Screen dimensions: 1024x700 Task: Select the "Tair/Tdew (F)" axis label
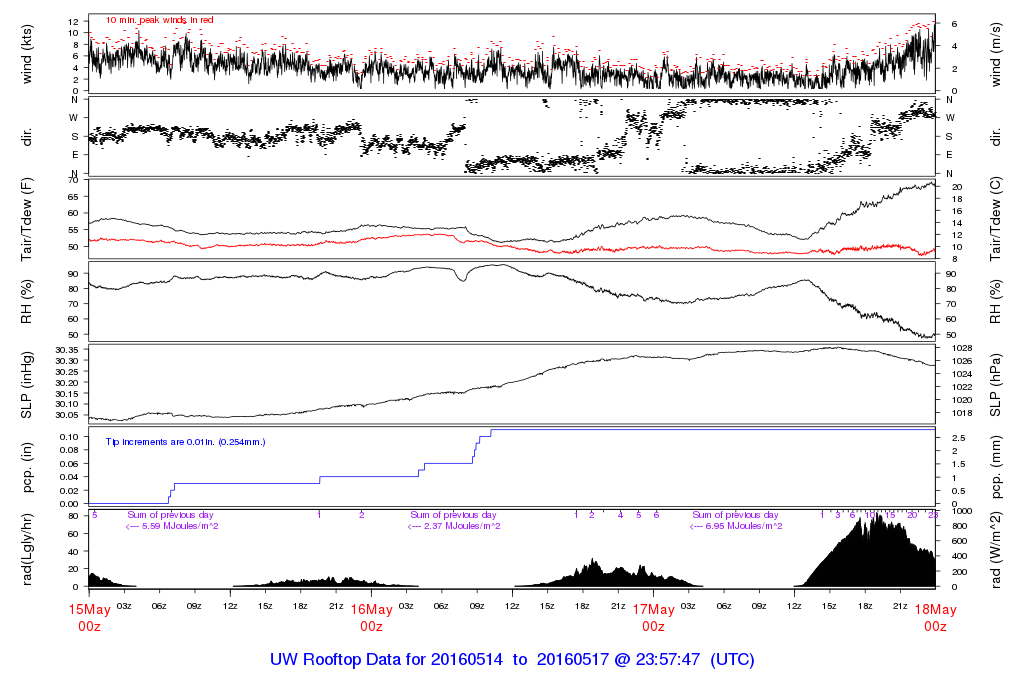pyautogui.click(x=27, y=219)
